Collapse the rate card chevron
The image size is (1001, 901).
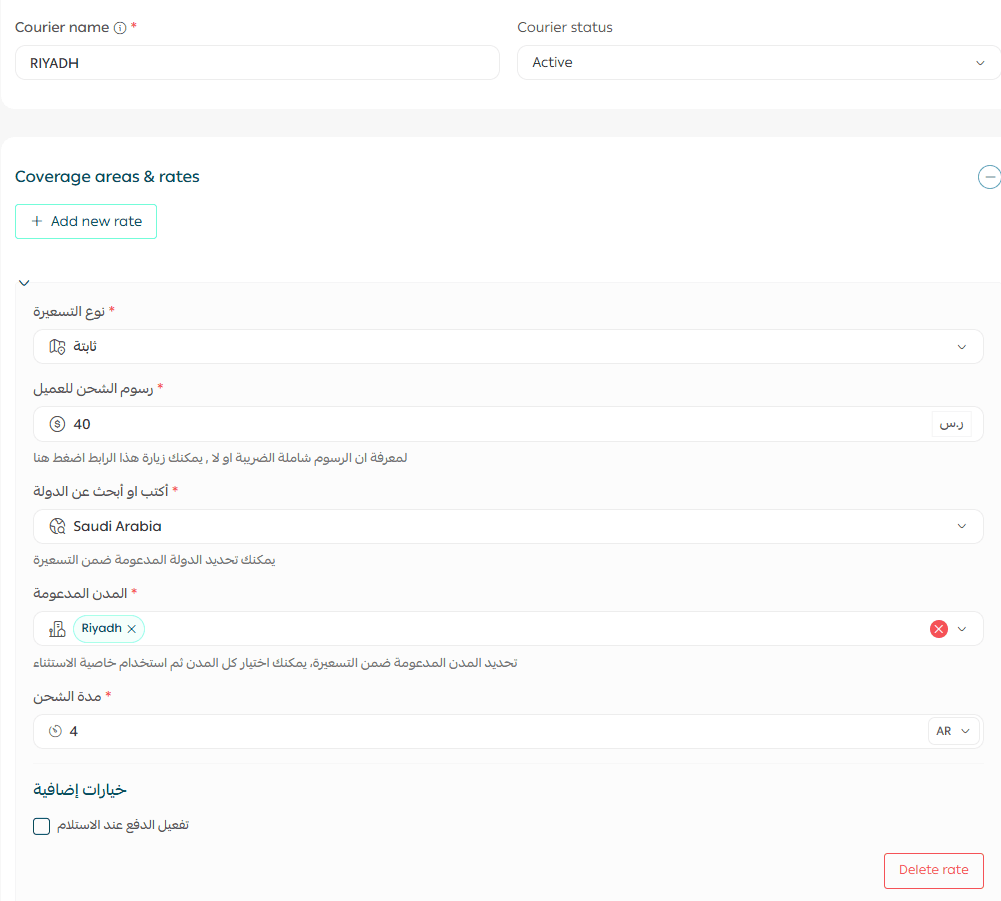pyautogui.click(x=24, y=283)
